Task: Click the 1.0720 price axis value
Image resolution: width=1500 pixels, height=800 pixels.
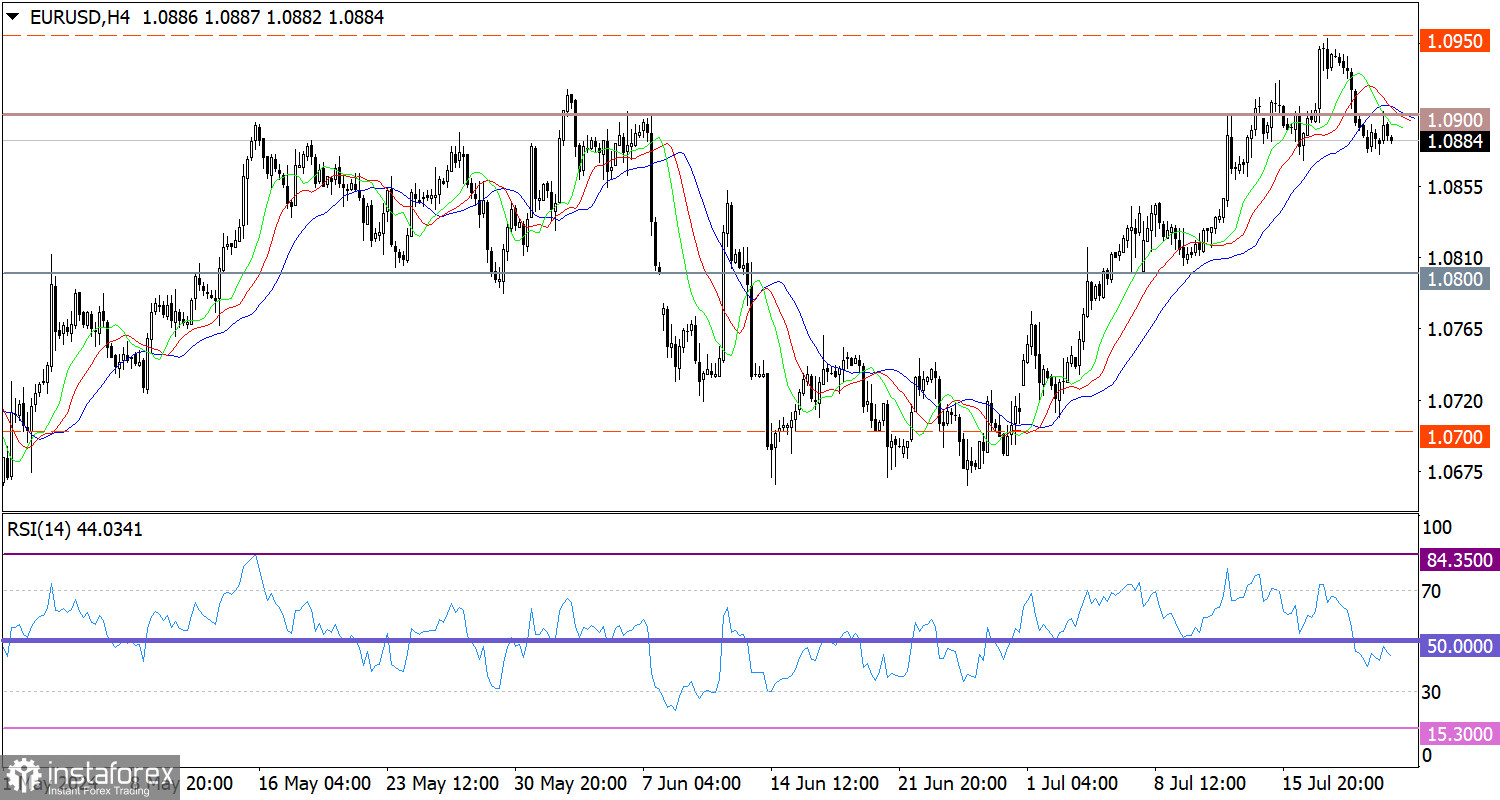Action: point(1453,401)
